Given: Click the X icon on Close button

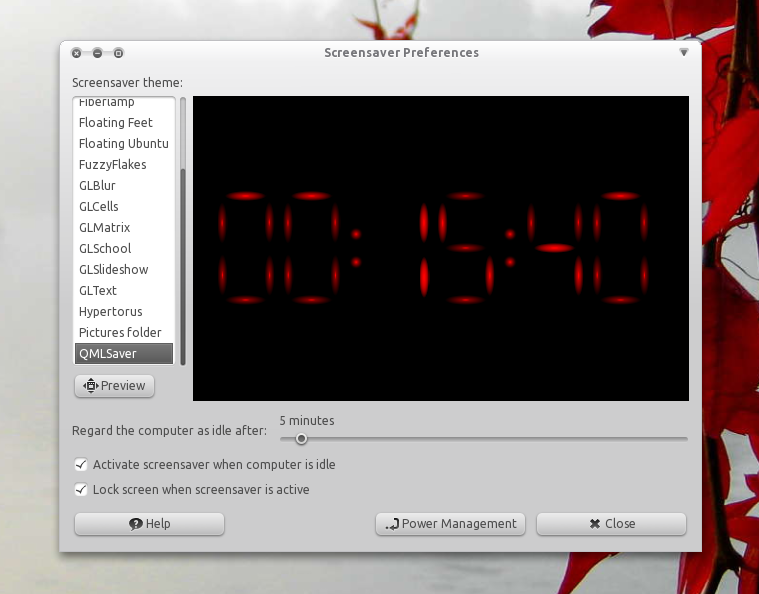Looking at the screenshot, I should (x=595, y=524).
